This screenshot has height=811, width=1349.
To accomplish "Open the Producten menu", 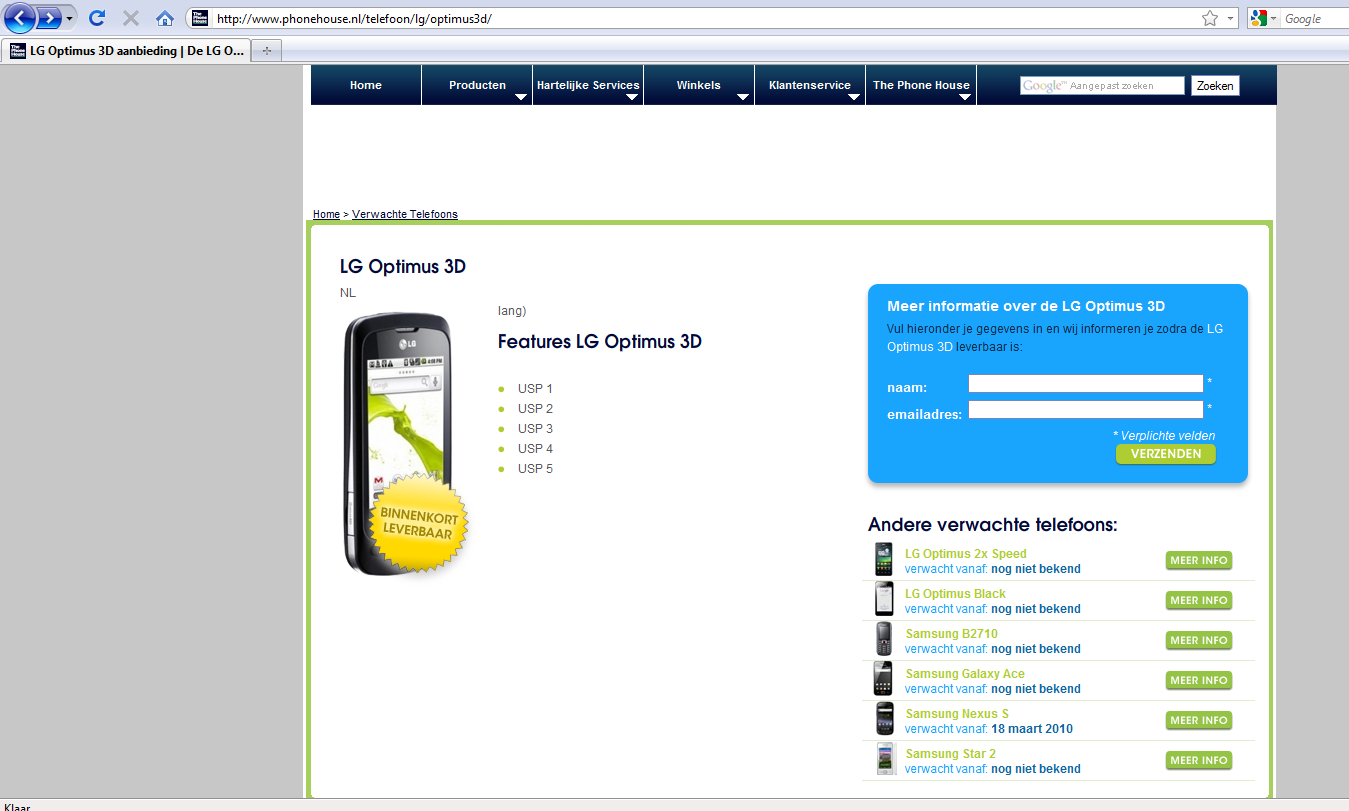I will pyautogui.click(x=477, y=85).
